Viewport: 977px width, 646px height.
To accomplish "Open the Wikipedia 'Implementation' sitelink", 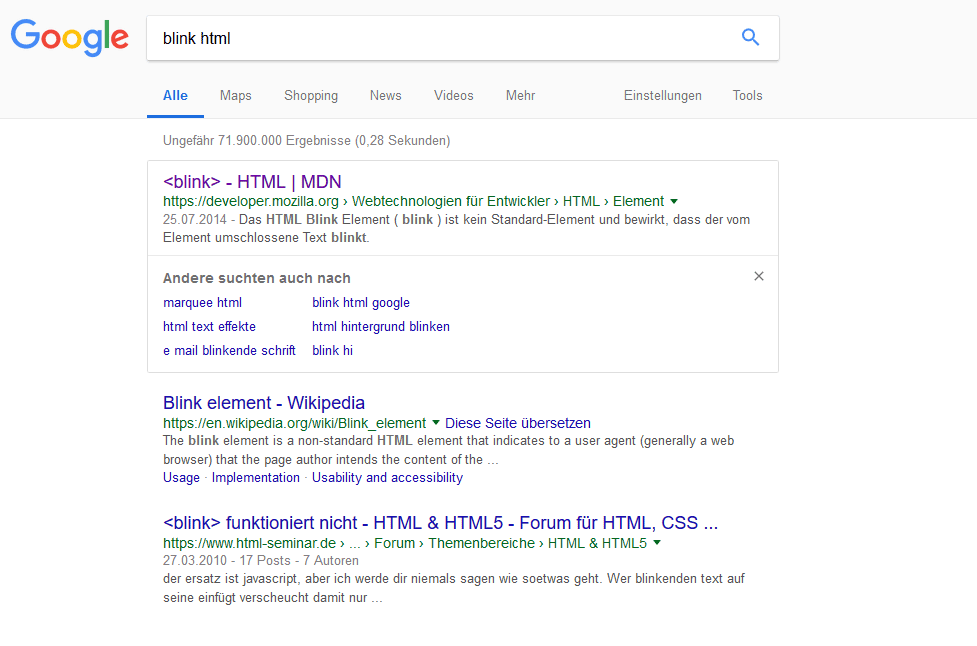I will point(255,478).
